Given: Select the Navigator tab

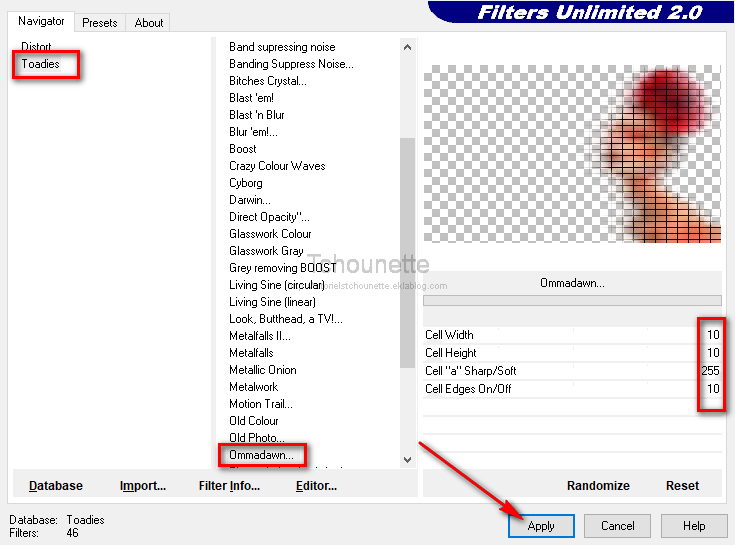Looking at the screenshot, I should tap(41, 21).
